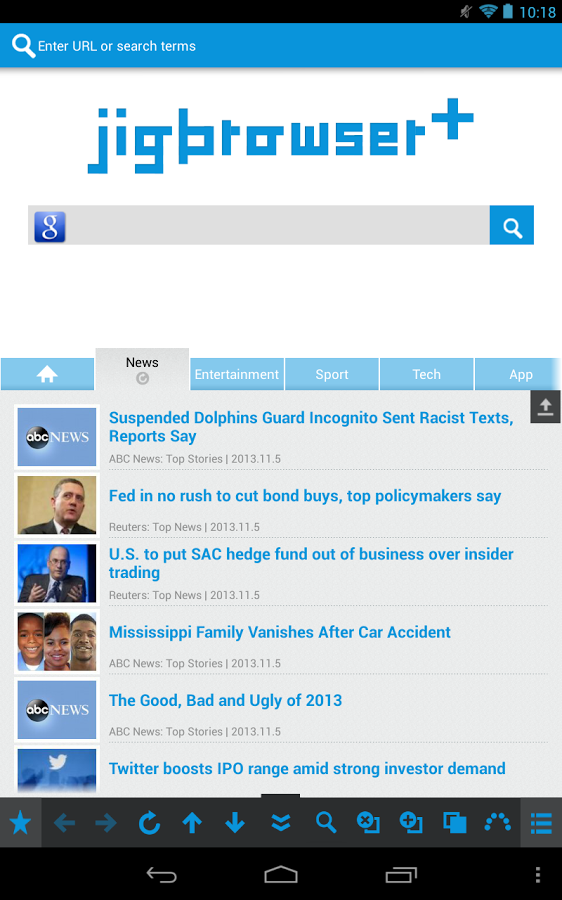Tap the down arrow in the toolbar

[x=235, y=823]
